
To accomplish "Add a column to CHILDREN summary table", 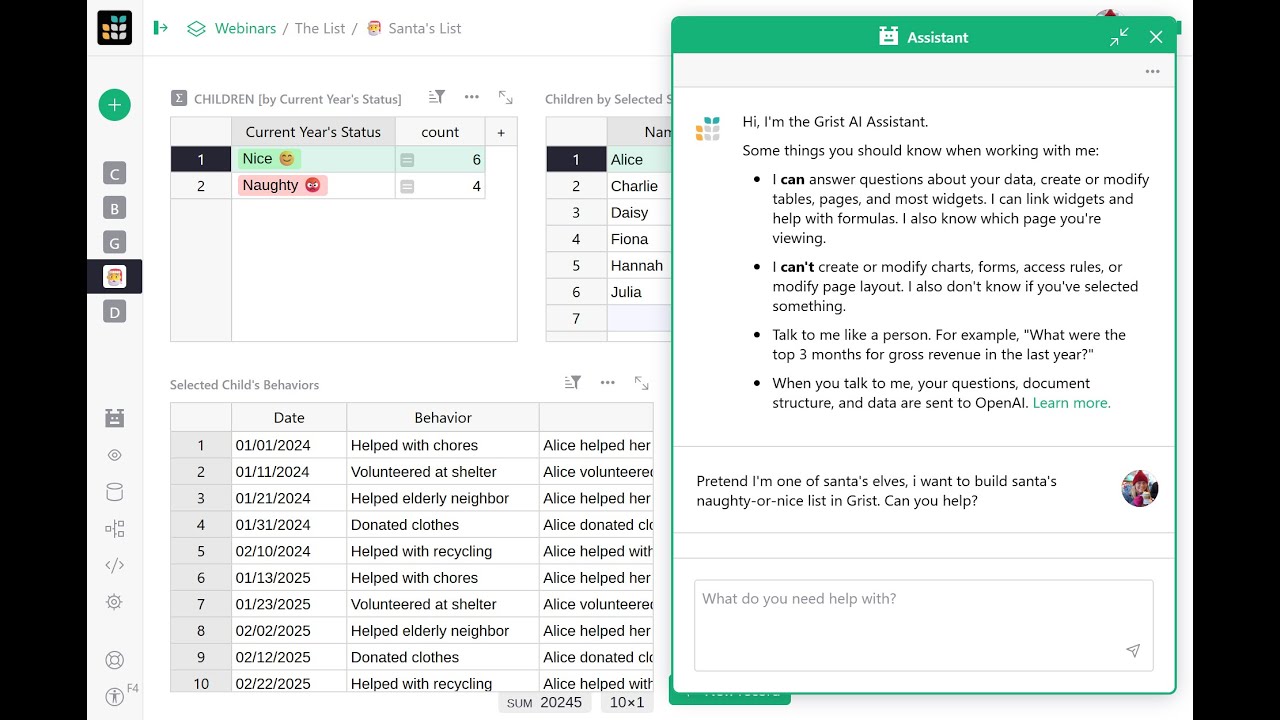I will (x=501, y=132).
